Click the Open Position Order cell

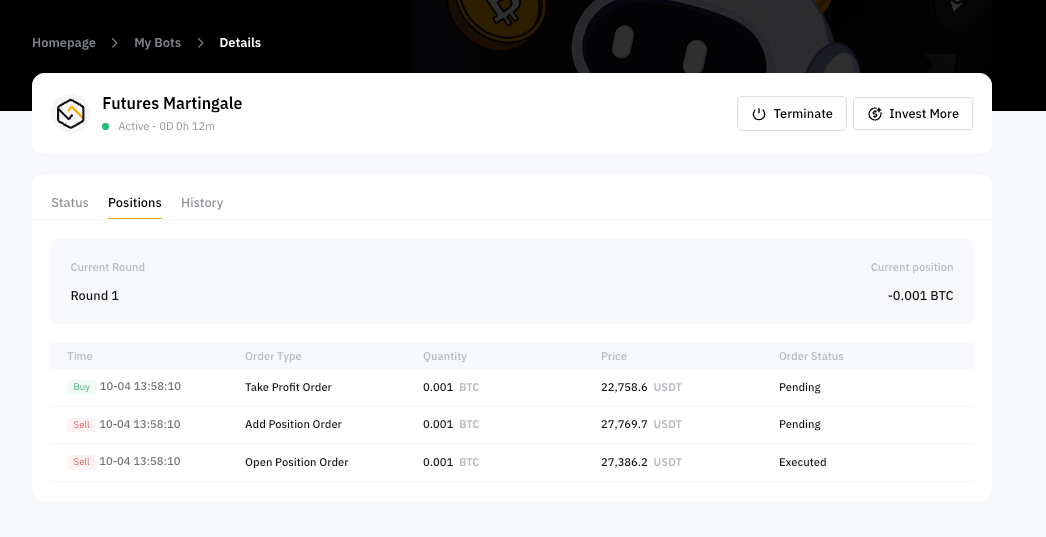(x=297, y=462)
